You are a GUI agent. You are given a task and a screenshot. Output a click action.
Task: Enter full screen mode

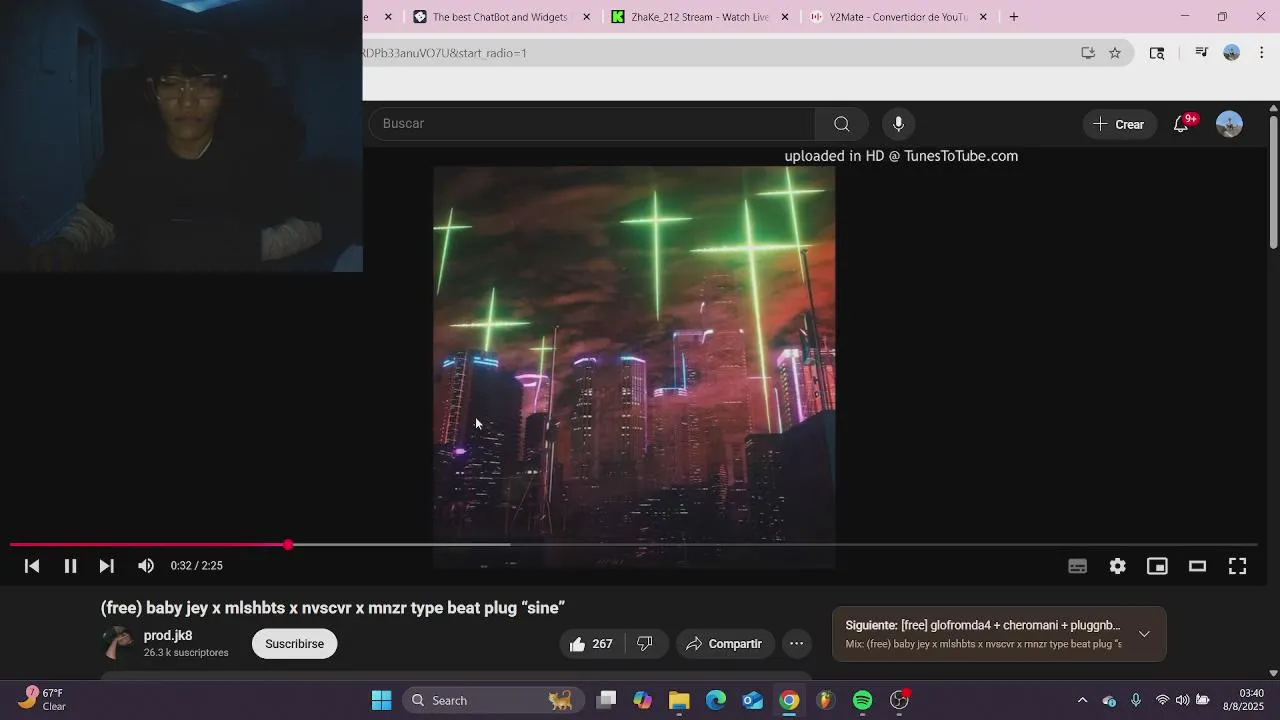(1237, 566)
